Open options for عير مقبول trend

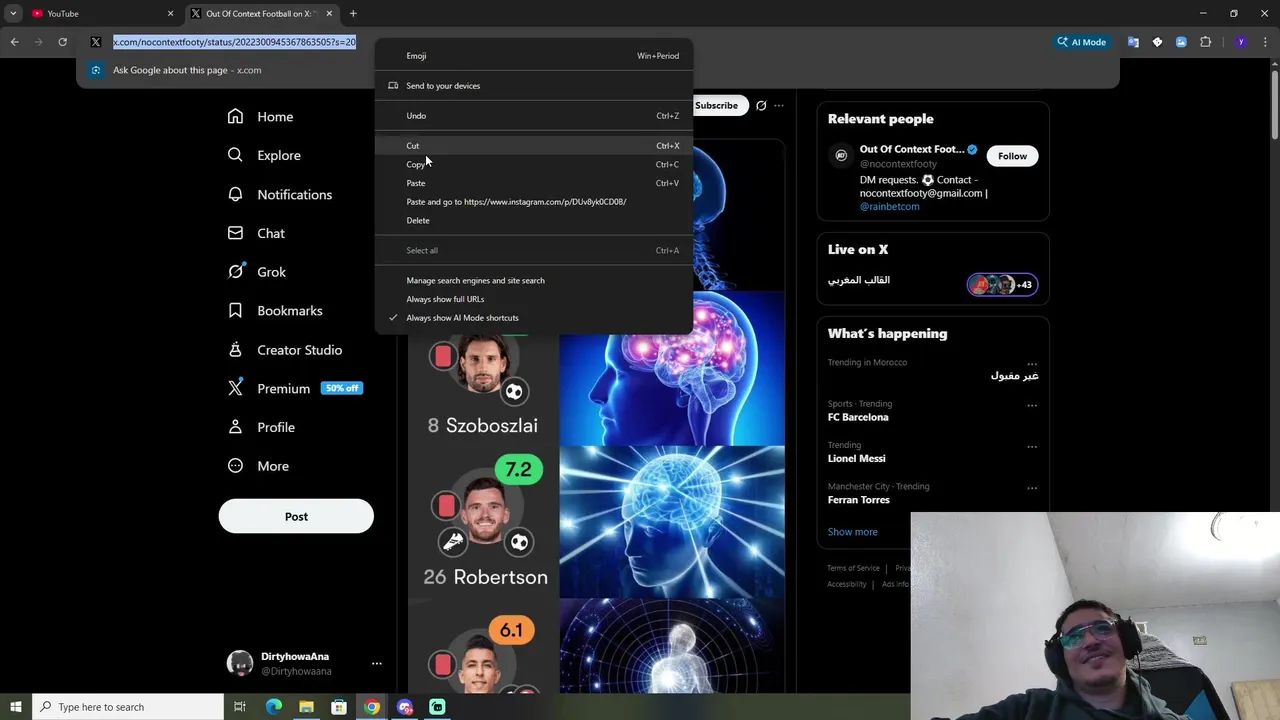tap(1032, 364)
